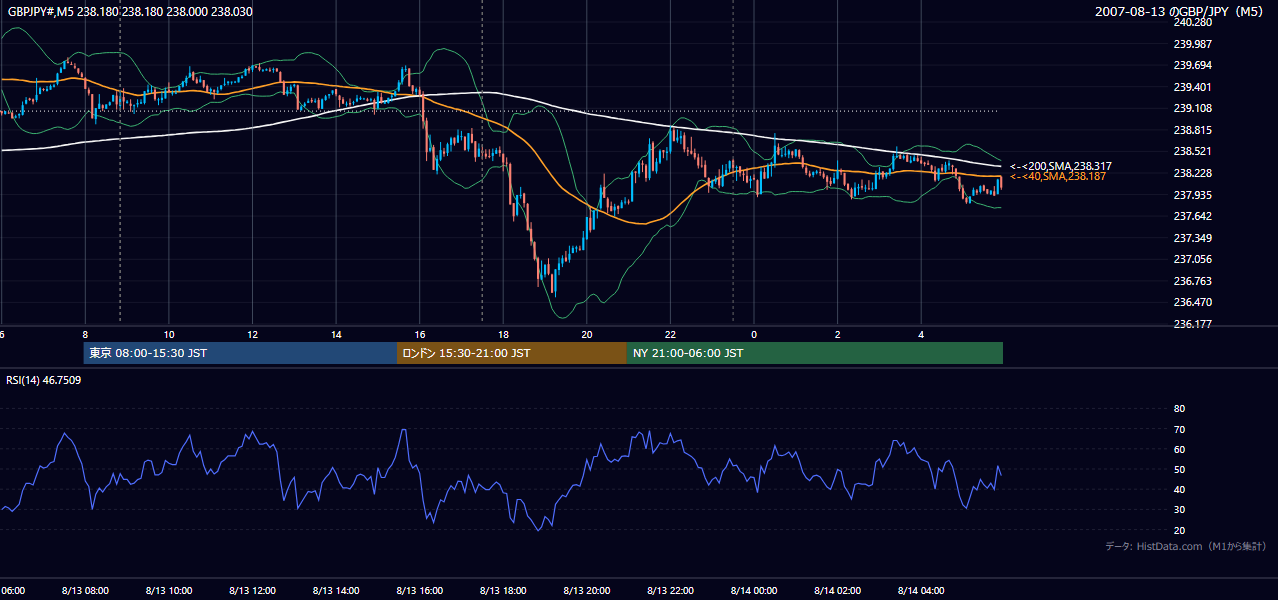Click the 2007-08-13 GBP/JPY (M5) title
The width and height of the screenshot is (1278, 600).
coord(1179,11)
